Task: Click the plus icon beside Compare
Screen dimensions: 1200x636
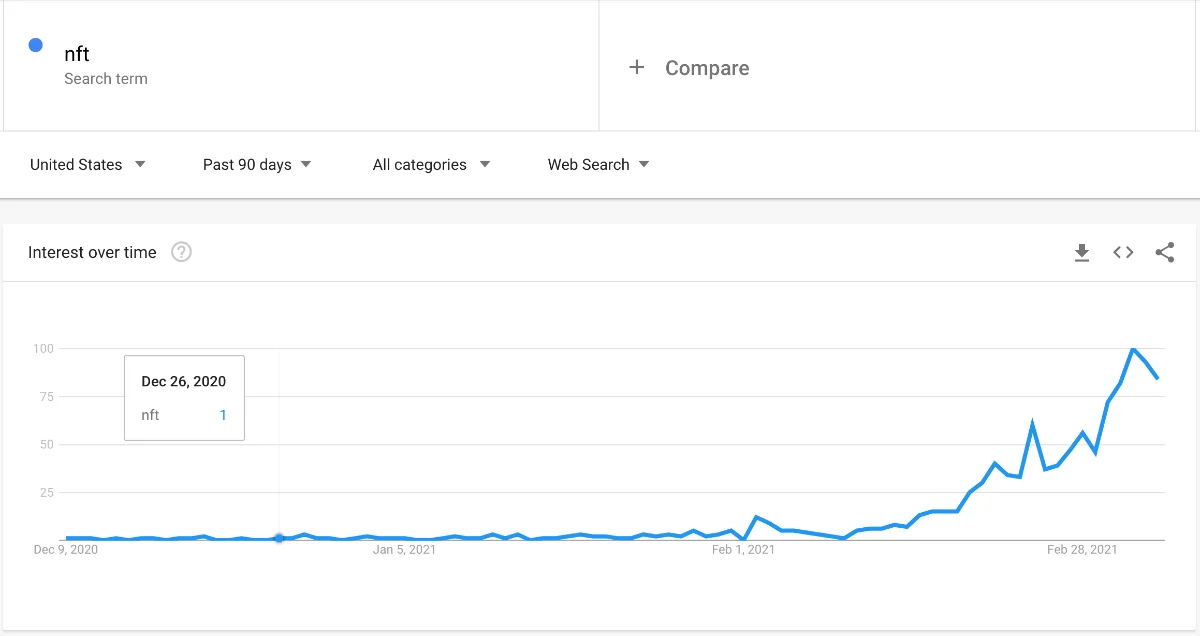Action: (636, 68)
